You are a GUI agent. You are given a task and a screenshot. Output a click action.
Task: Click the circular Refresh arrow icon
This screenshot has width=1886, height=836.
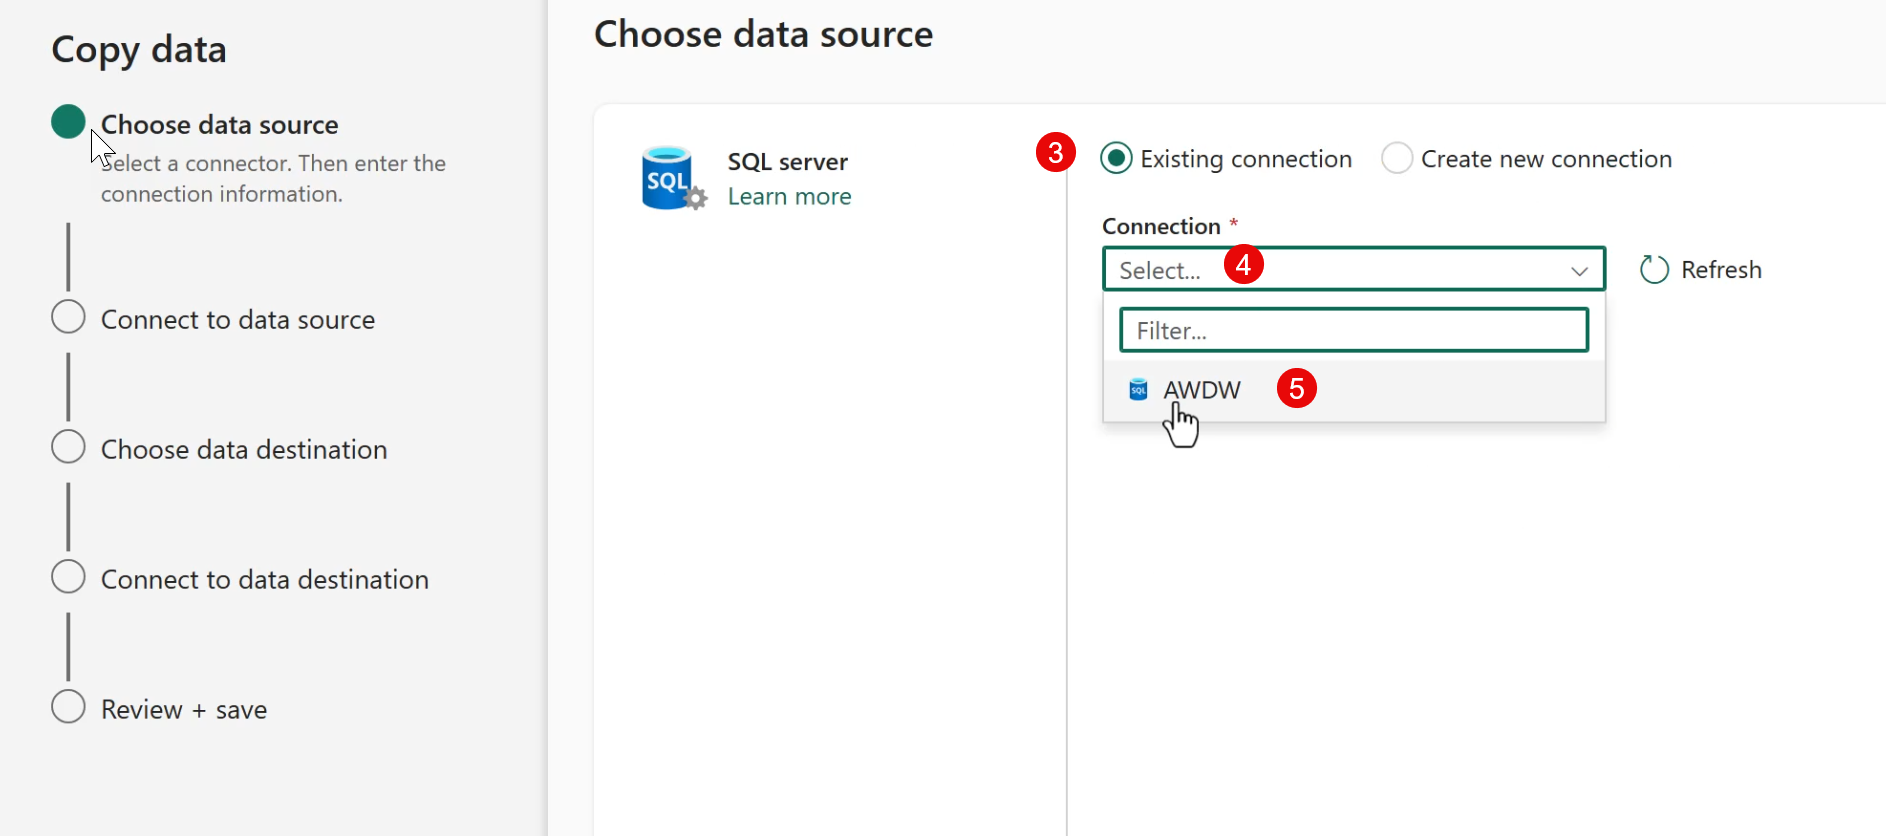tap(1654, 270)
